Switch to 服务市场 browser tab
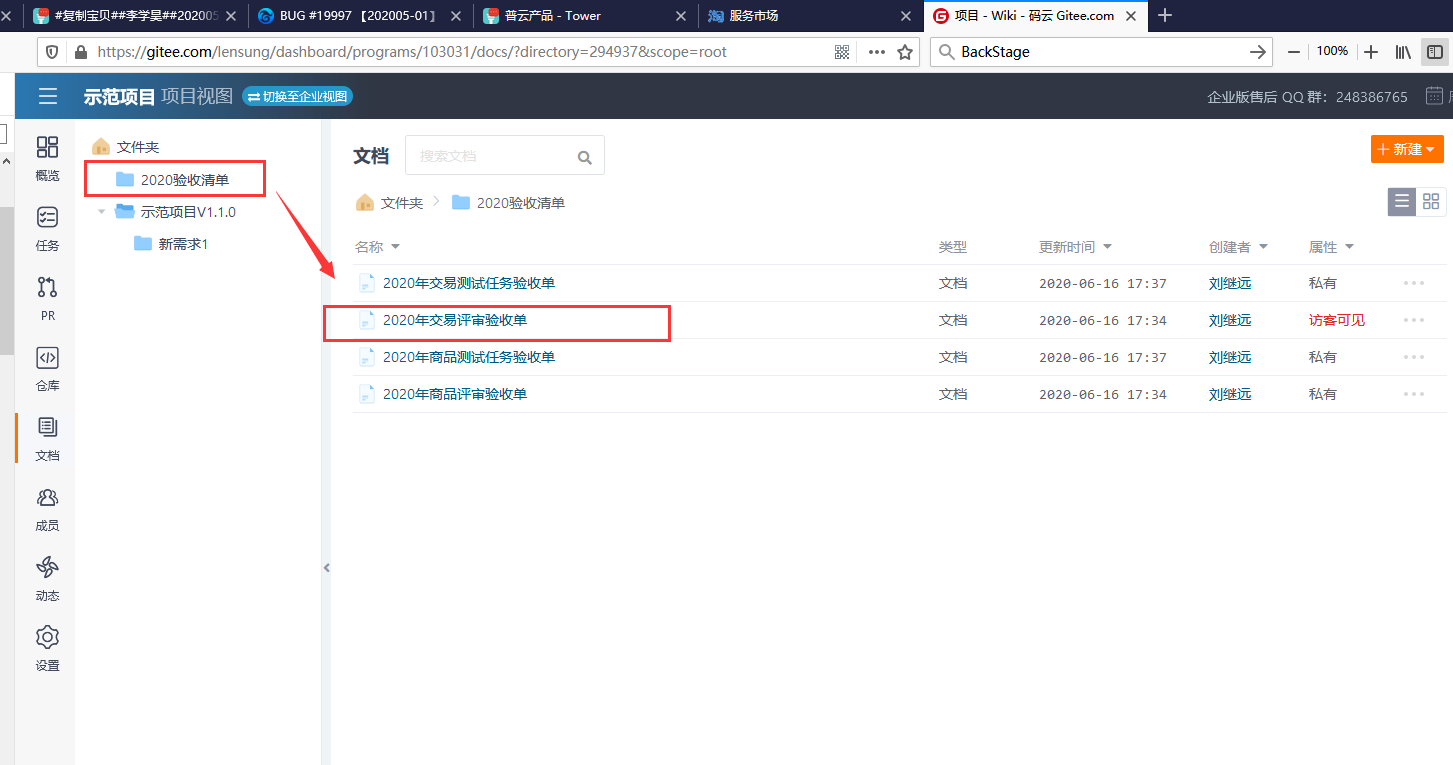 point(809,16)
